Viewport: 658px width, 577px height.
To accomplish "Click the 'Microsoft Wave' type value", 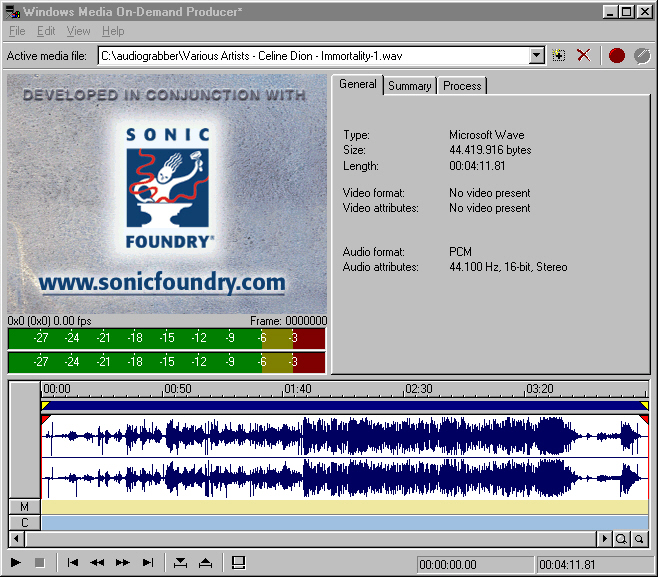I will pos(487,135).
